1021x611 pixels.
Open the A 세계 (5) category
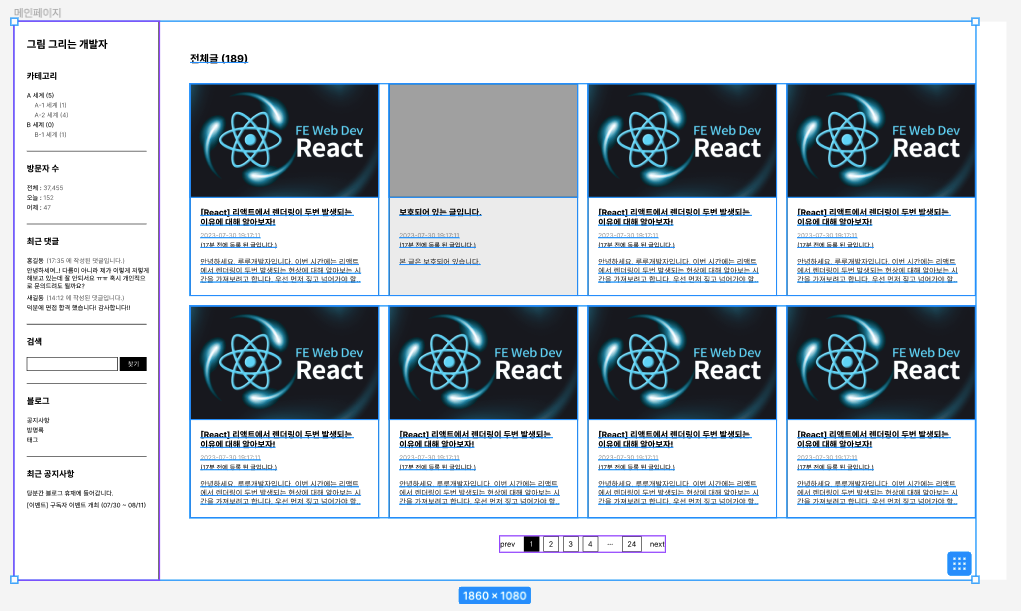[40, 95]
